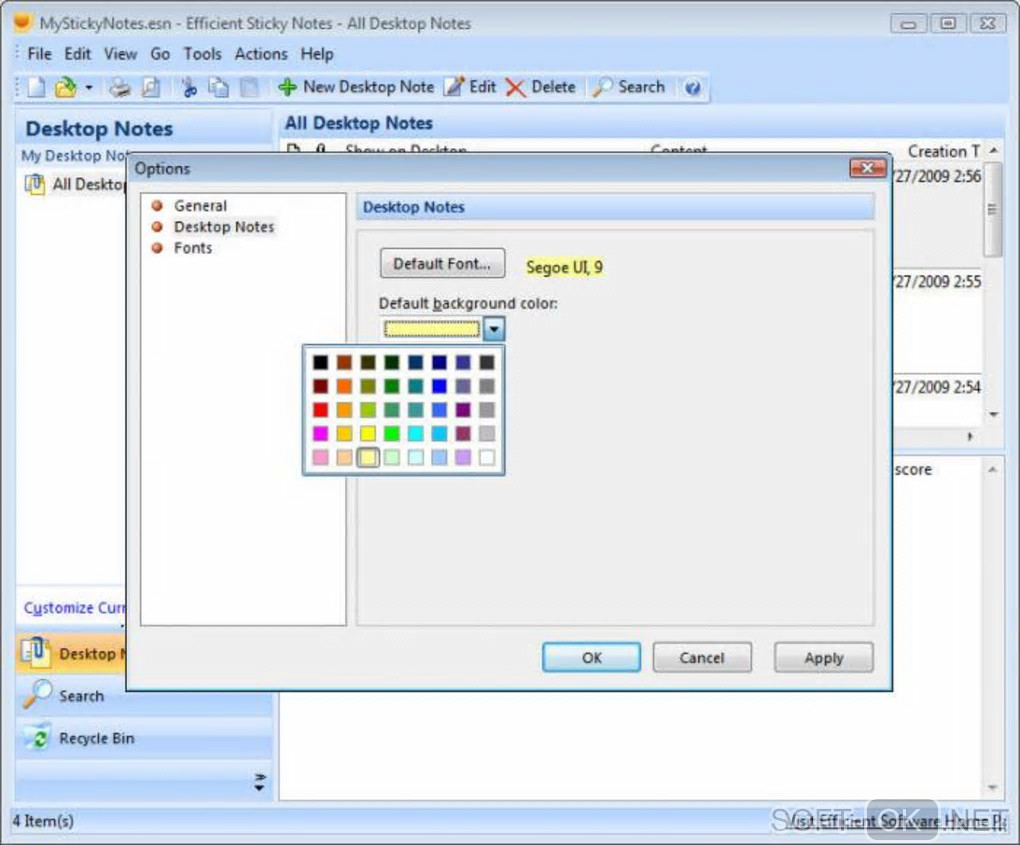This screenshot has width=1020, height=845.
Task: Click the Print toolbar icon
Action: [119, 87]
